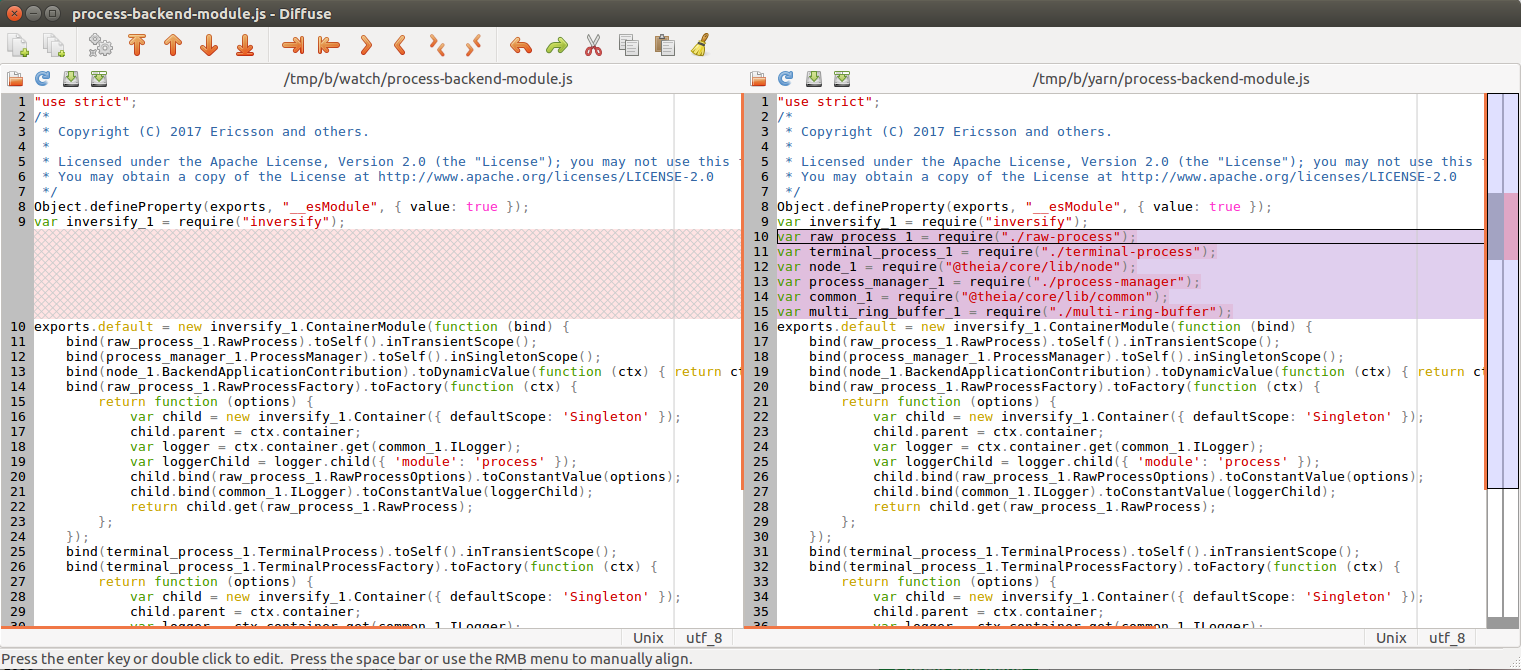Select the right-pane line requiring "./terminal-process"
This screenshot has height=670, width=1521.
pyautogui.click(x=1130, y=252)
